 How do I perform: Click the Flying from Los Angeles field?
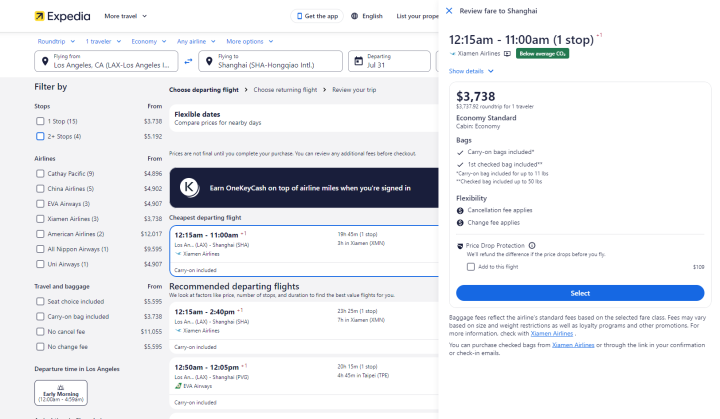[x=106, y=61]
